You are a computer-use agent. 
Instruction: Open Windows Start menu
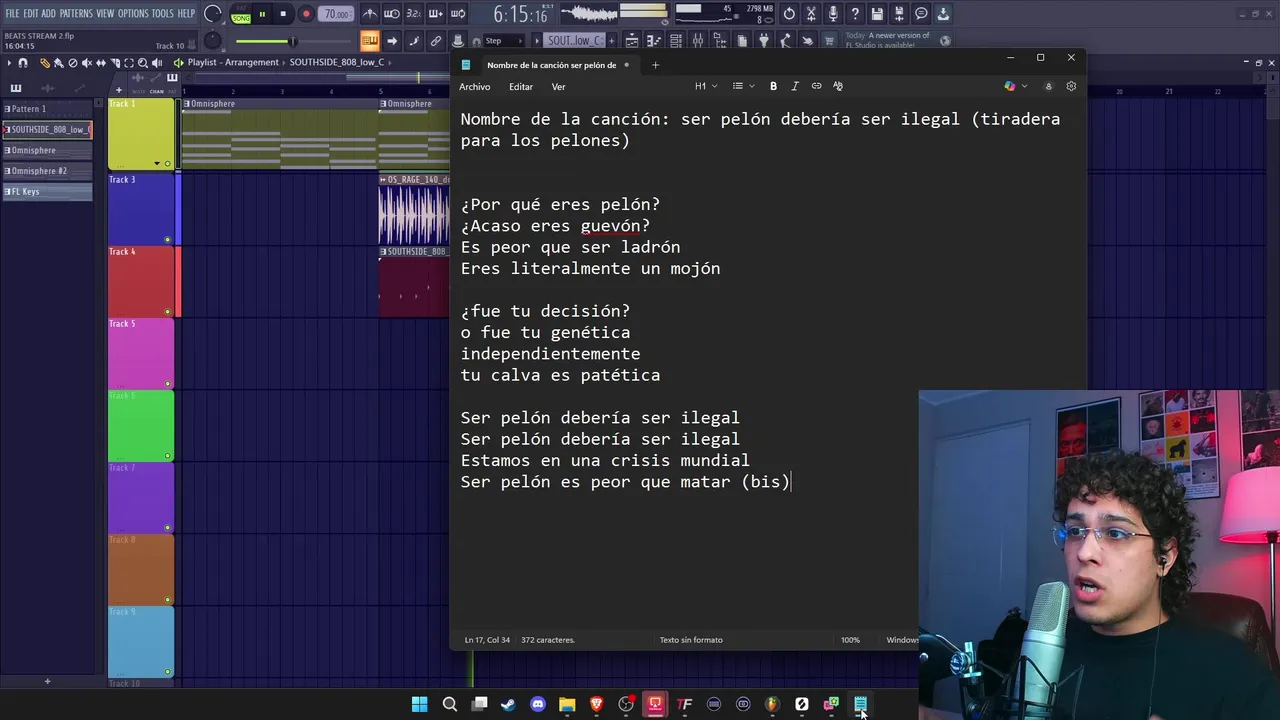point(420,704)
